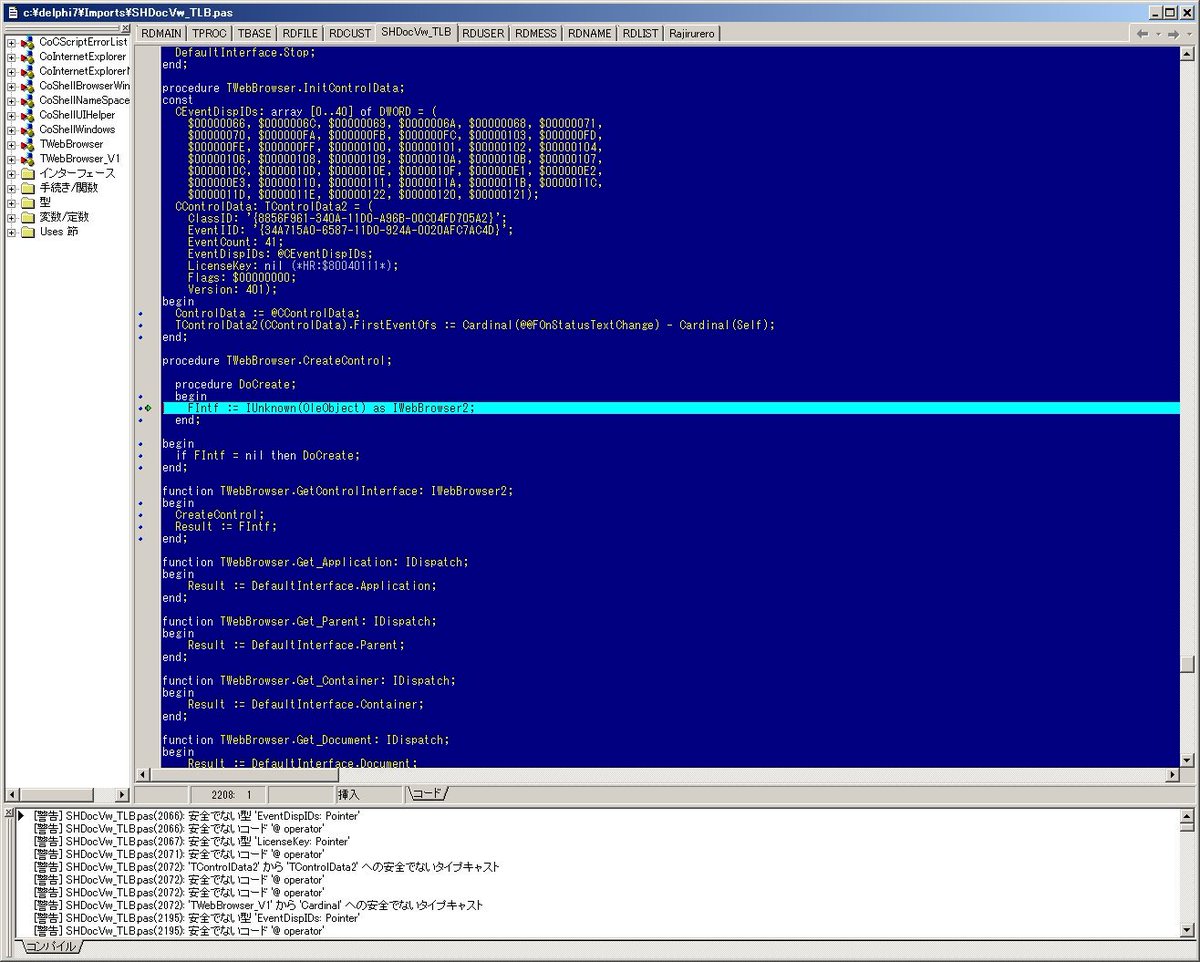Screen dimensions: 1200x962
Task: Expand the 変数/定数 folder node
Action: (x=11, y=217)
